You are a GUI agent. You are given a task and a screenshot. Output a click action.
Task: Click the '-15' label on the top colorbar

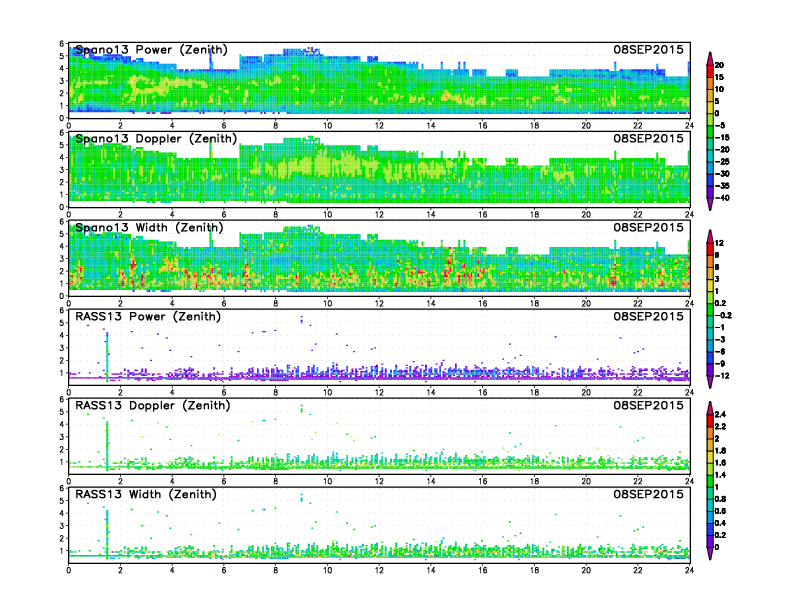click(722, 137)
